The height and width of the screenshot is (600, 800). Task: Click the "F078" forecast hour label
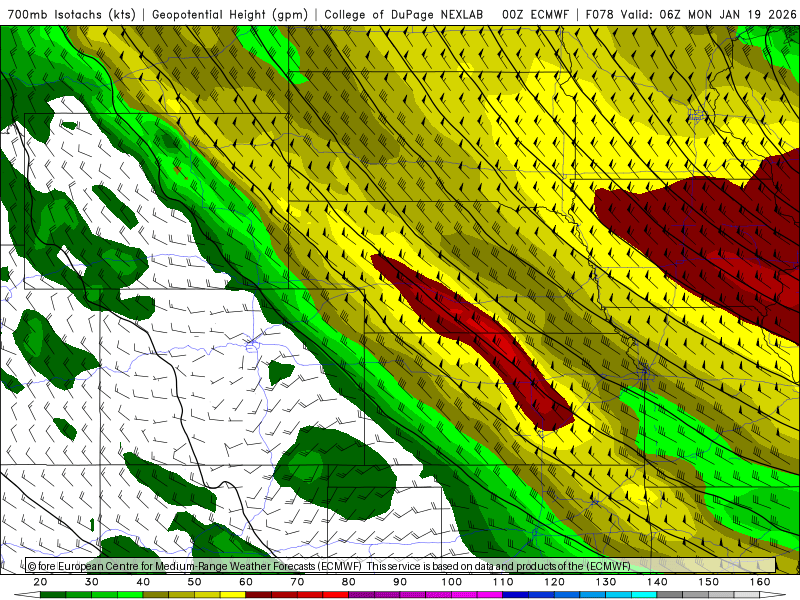click(x=600, y=14)
